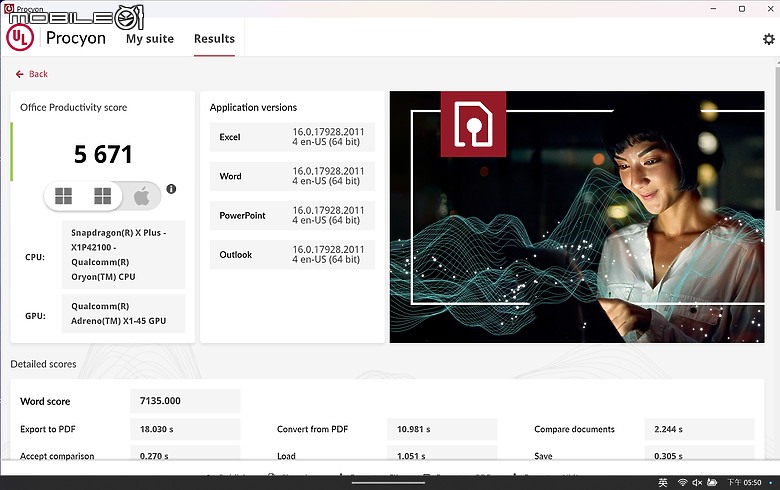
Task: Click the Application versions heading
Action: 253,107
